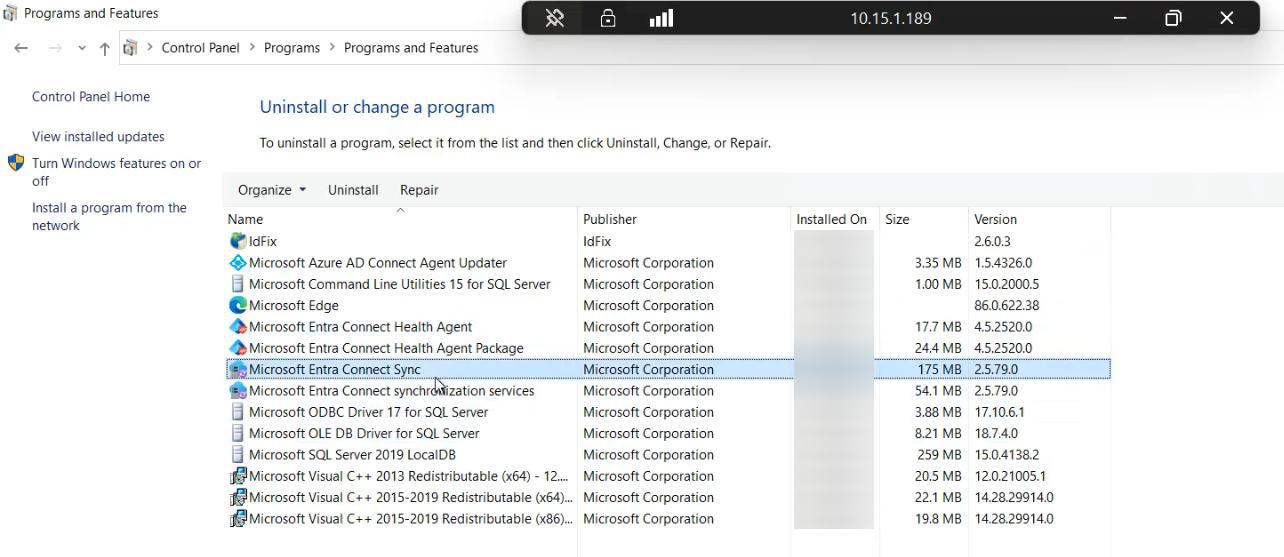Click the Microsoft Entra Connect Sync icon

pyautogui.click(x=238, y=369)
